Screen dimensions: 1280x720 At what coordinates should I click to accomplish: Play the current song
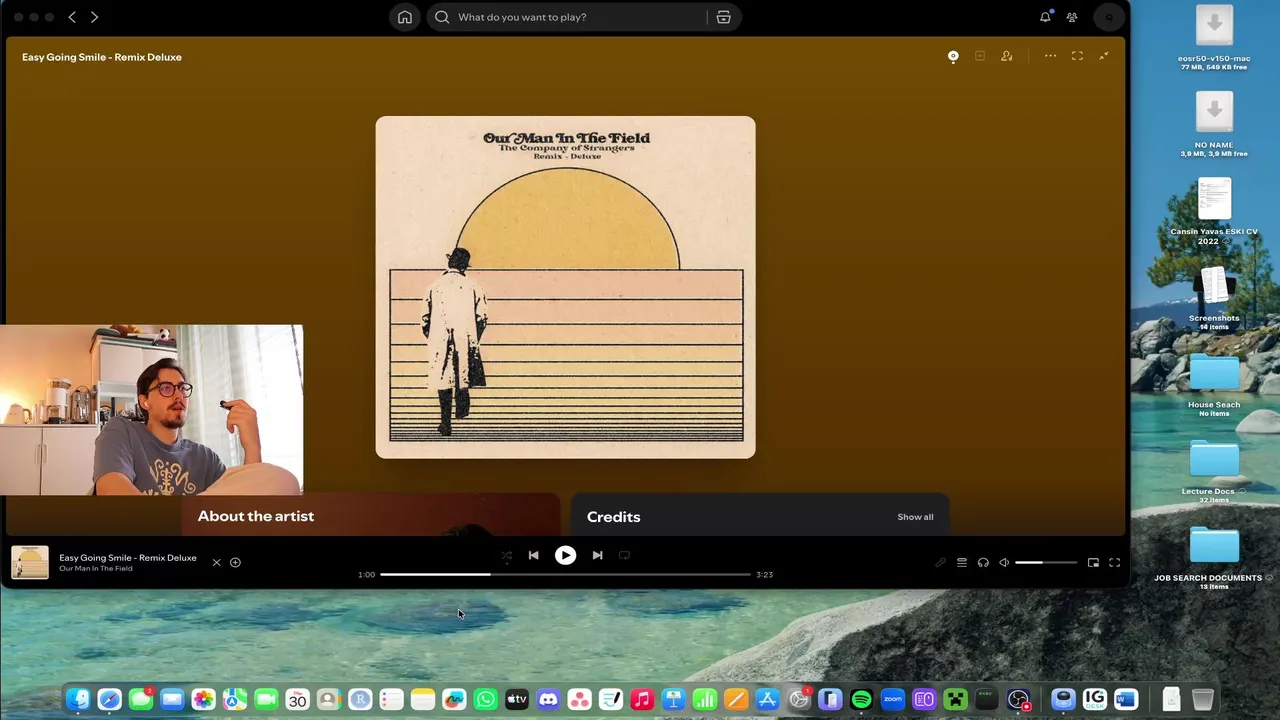(565, 555)
